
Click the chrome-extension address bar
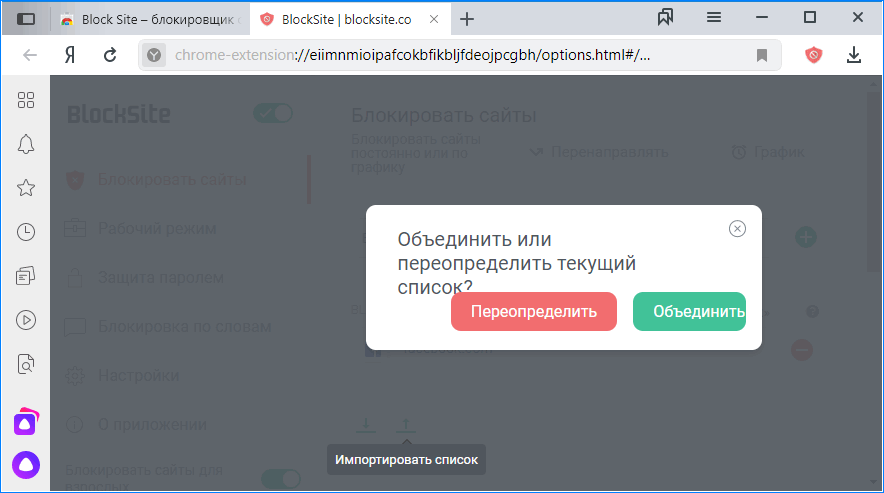[x=450, y=55]
